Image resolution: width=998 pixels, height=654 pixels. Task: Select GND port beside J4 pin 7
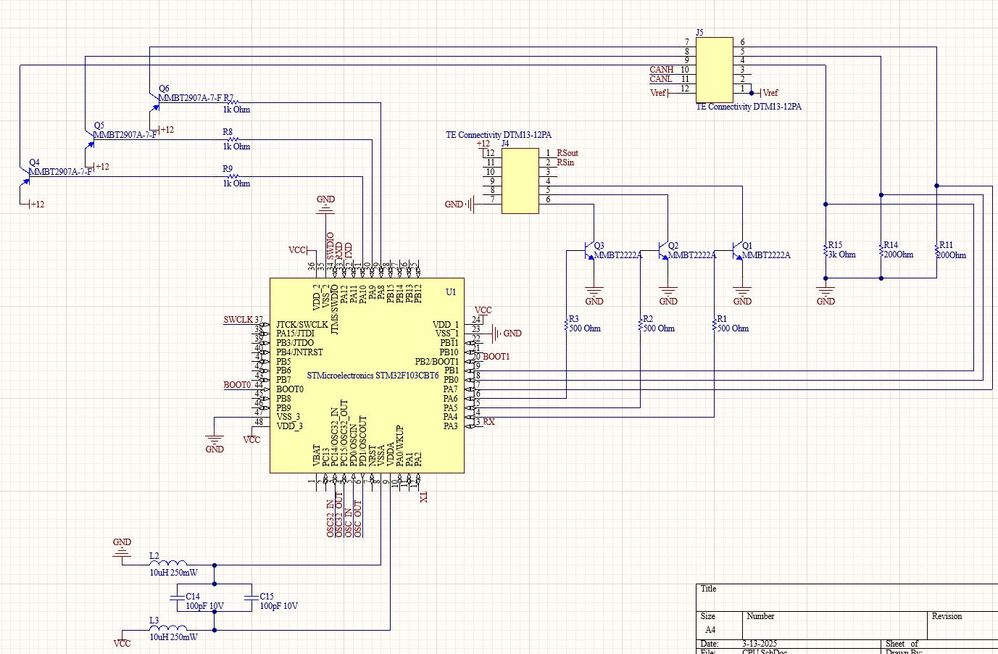click(x=460, y=204)
